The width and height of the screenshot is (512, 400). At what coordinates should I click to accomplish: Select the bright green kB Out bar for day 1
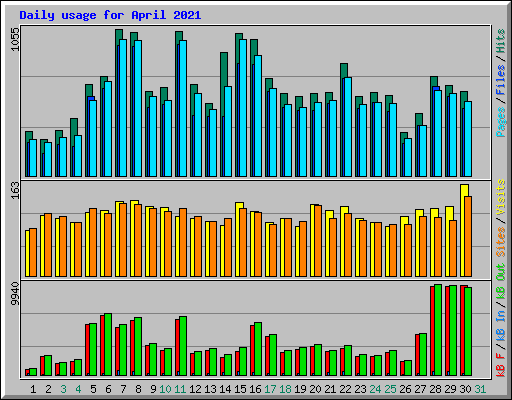[x=33, y=372]
